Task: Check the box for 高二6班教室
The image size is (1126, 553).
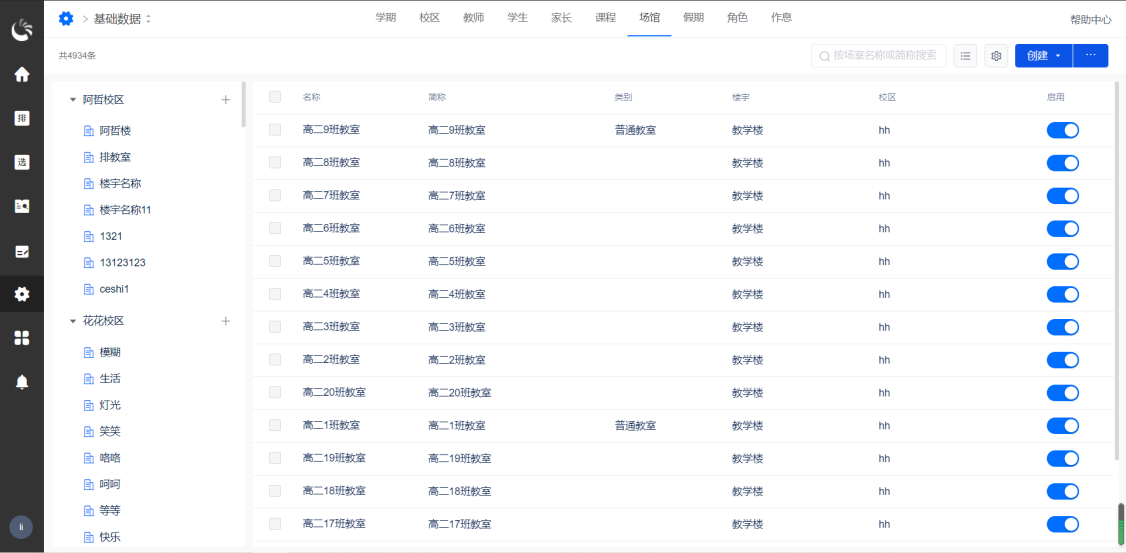Action: [x=275, y=228]
